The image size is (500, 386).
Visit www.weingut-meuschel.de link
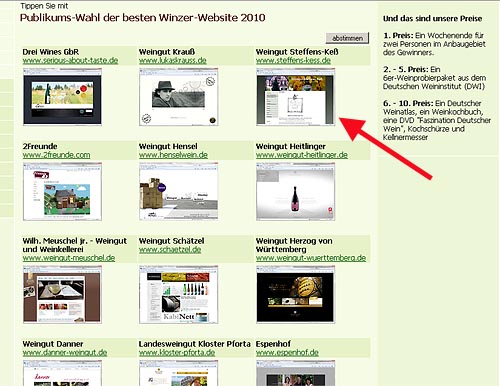pyautogui.click(x=69, y=258)
